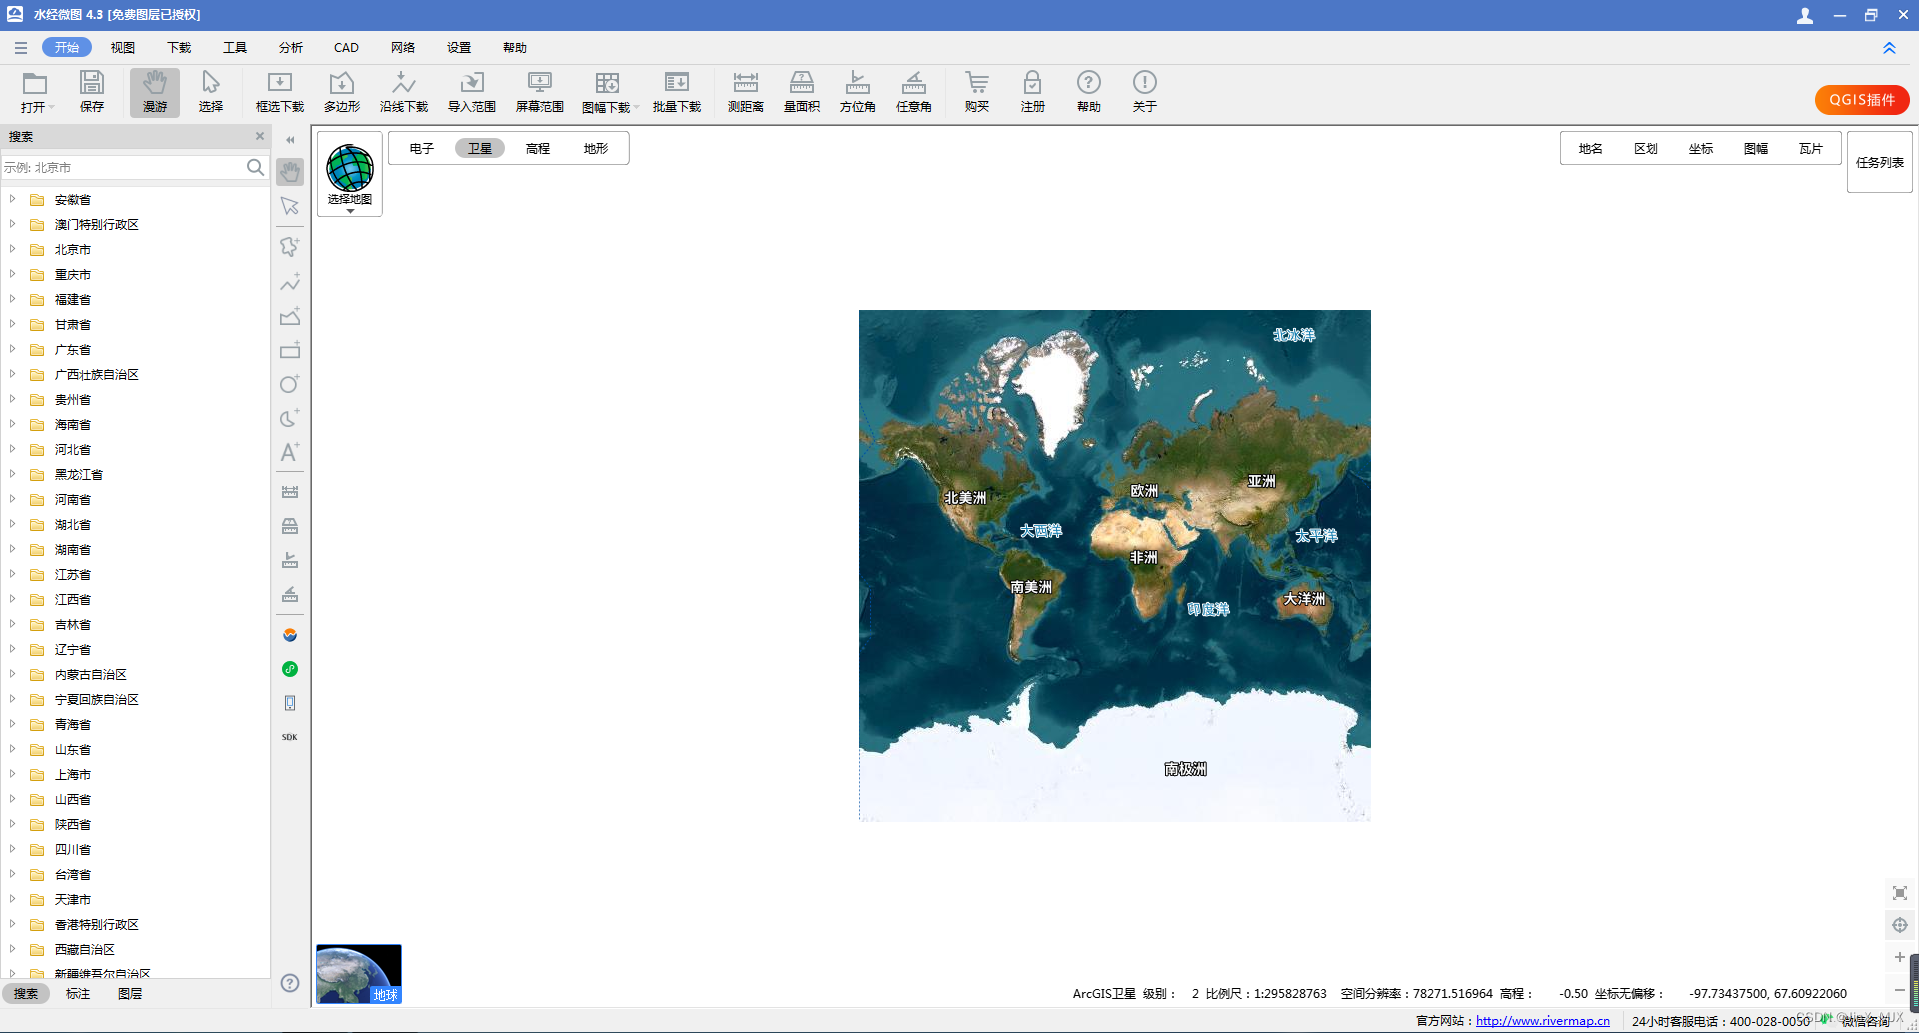Switch map type to 电子
The image size is (1919, 1033).
pos(422,148)
